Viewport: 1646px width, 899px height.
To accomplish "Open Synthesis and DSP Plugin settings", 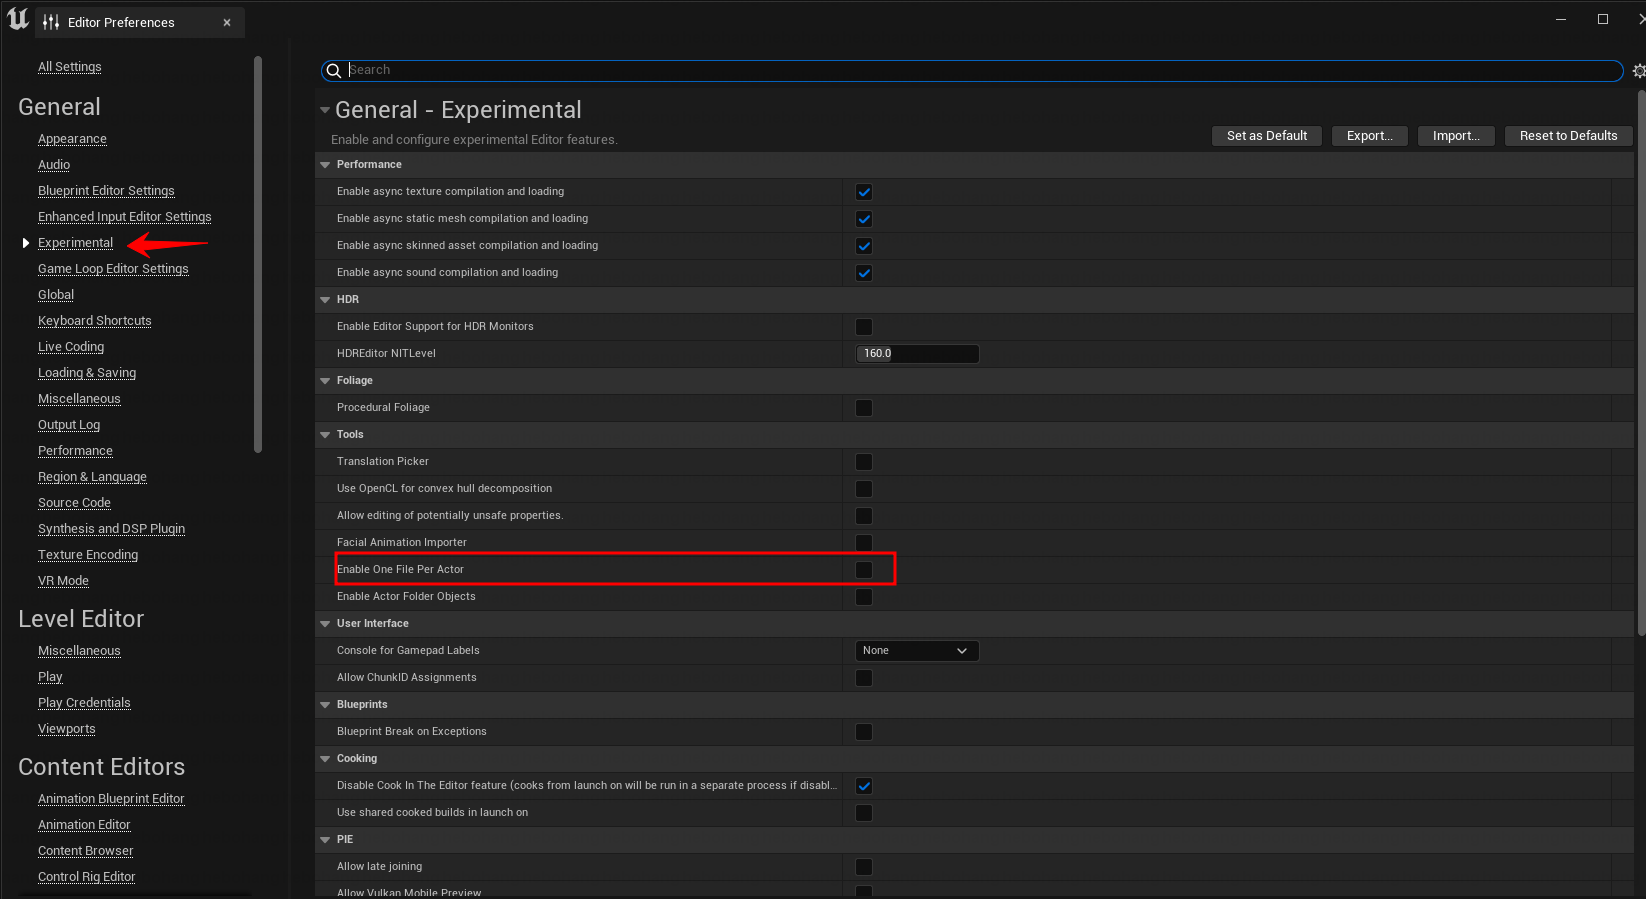I will coord(111,529).
